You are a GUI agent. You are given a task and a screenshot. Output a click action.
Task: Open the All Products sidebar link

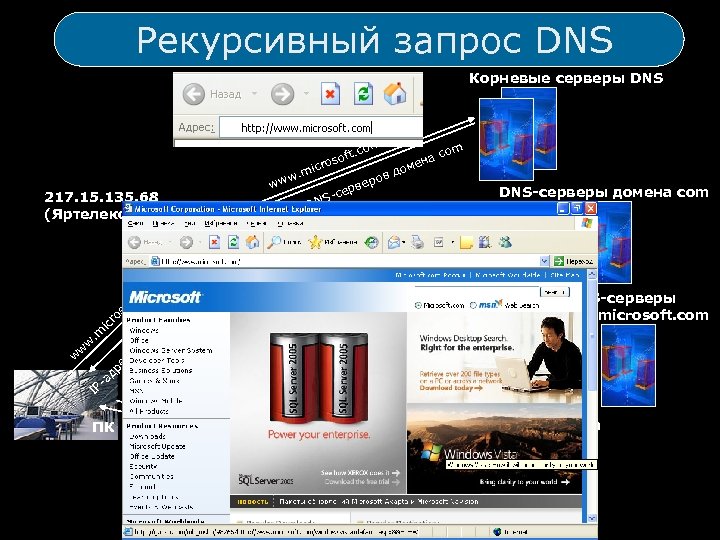(149, 411)
